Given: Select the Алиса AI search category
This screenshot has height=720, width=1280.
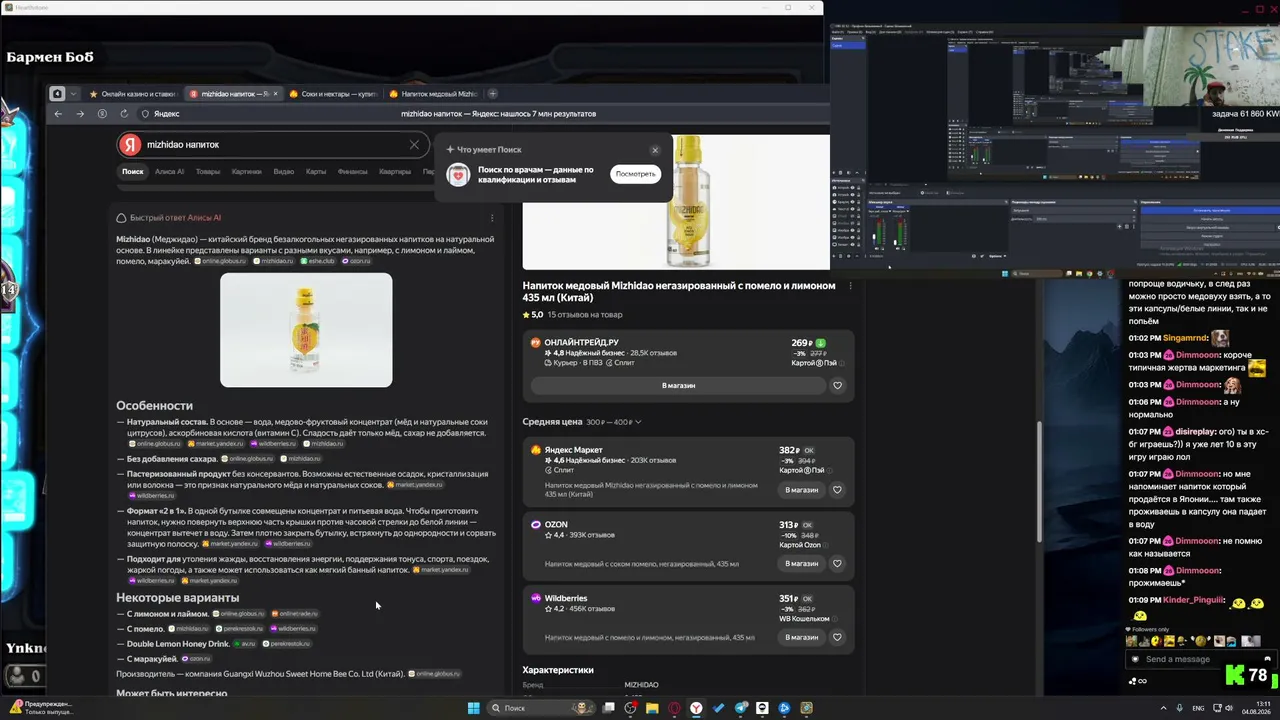Looking at the screenshot, I should 169,172.
